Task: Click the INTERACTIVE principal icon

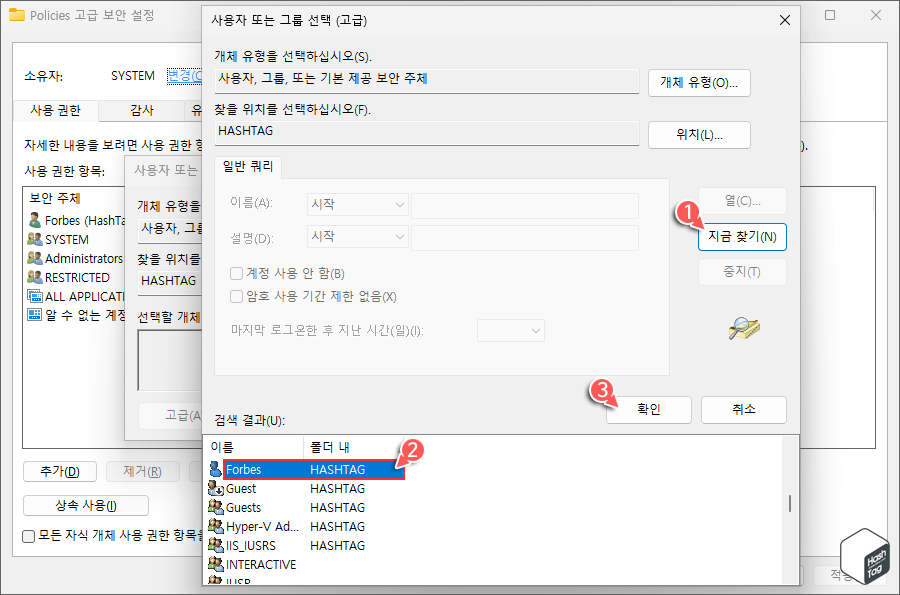Action: click(x=216, y=564)
